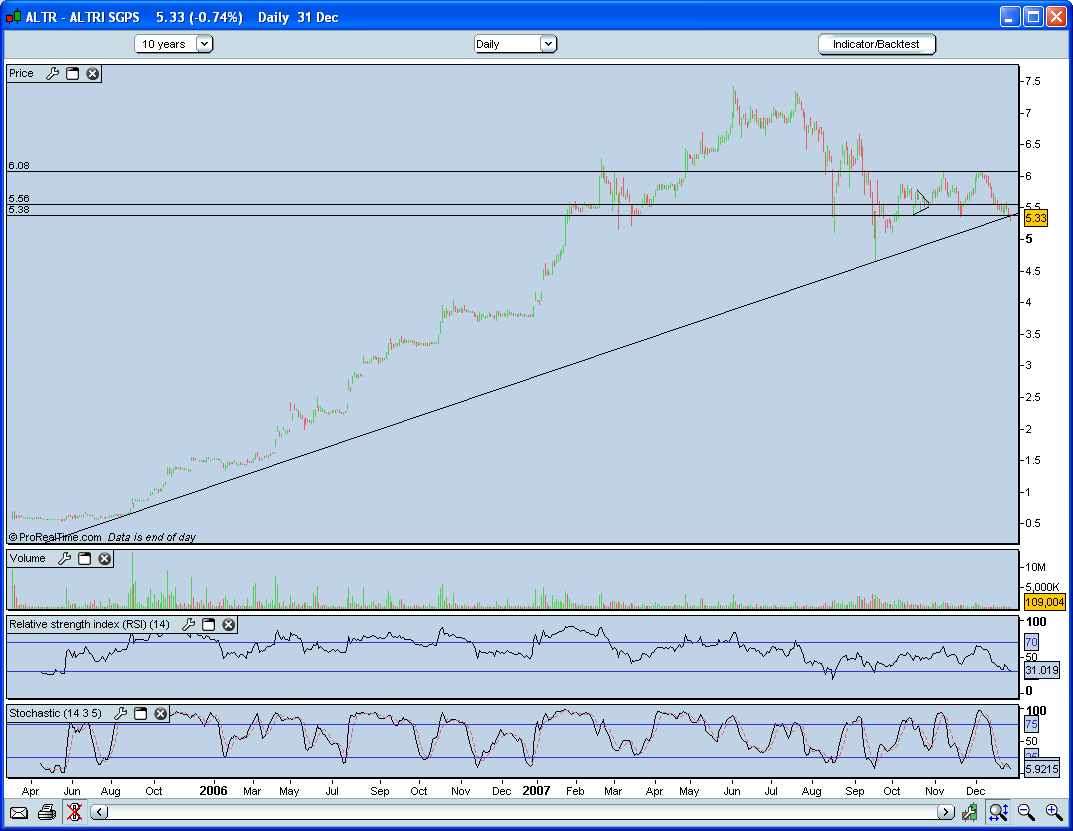Click the 6.08 horizontal line label
1073x831 pixels.
click(x=19, y=166)
